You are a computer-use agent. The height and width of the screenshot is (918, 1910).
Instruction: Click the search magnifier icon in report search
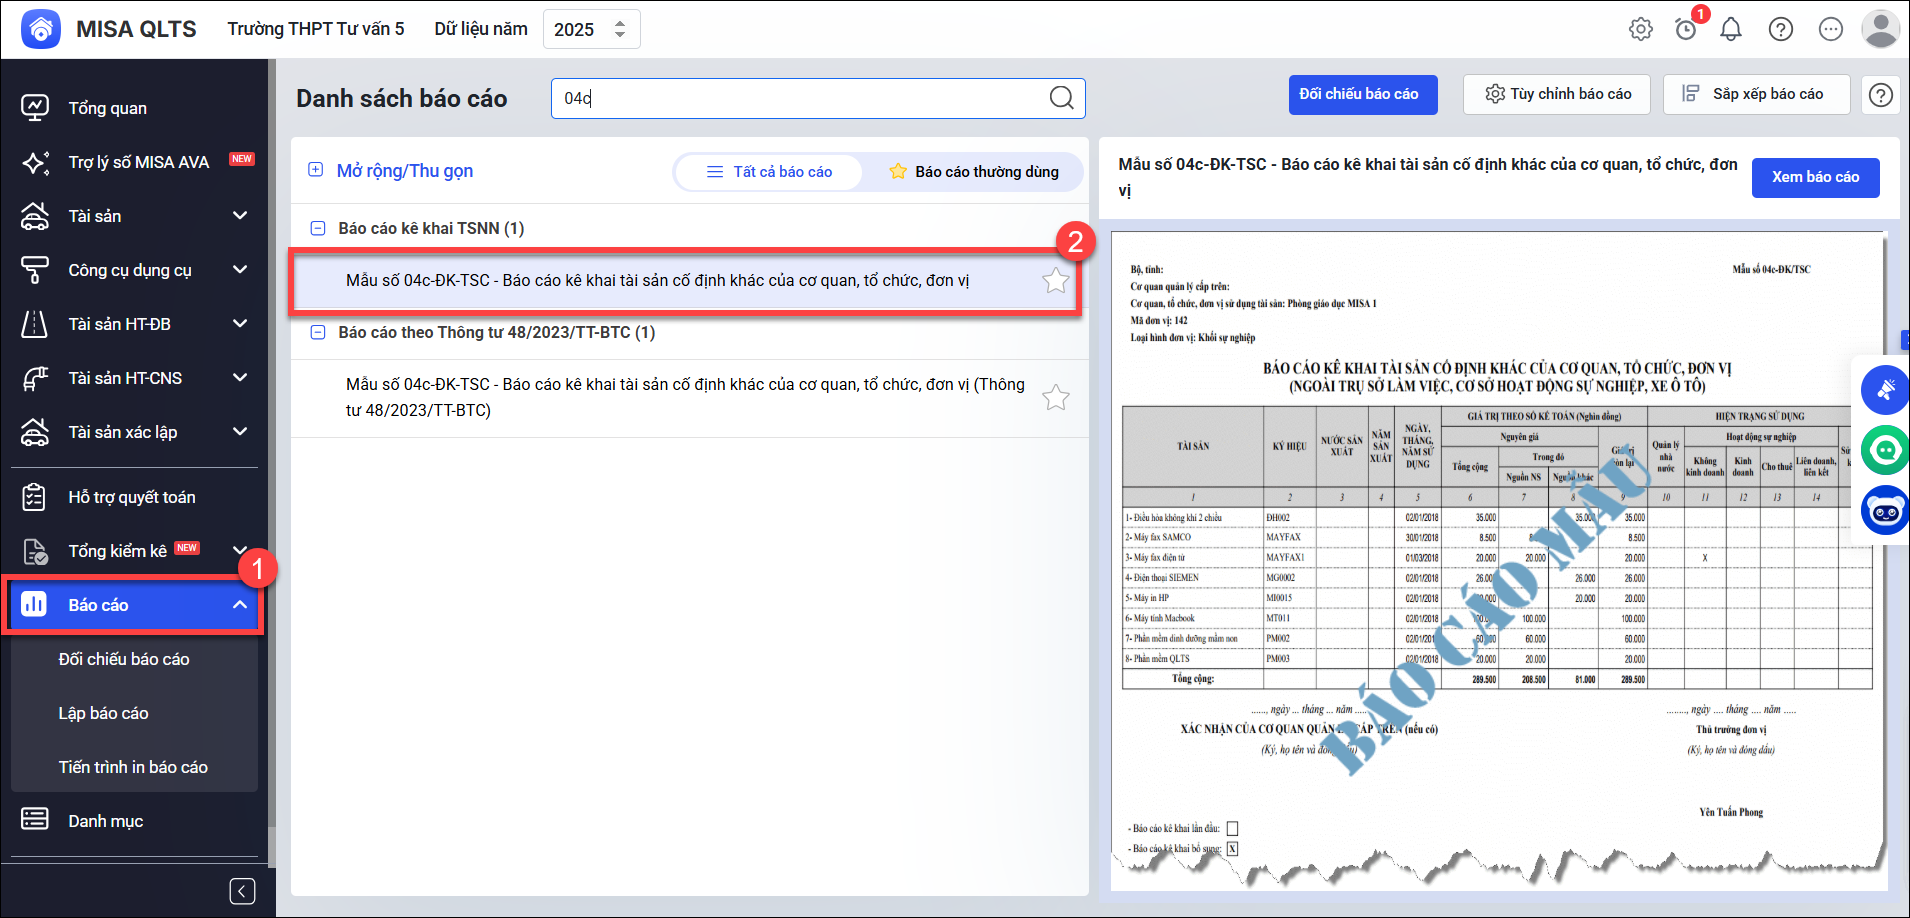click(1061, 98)
